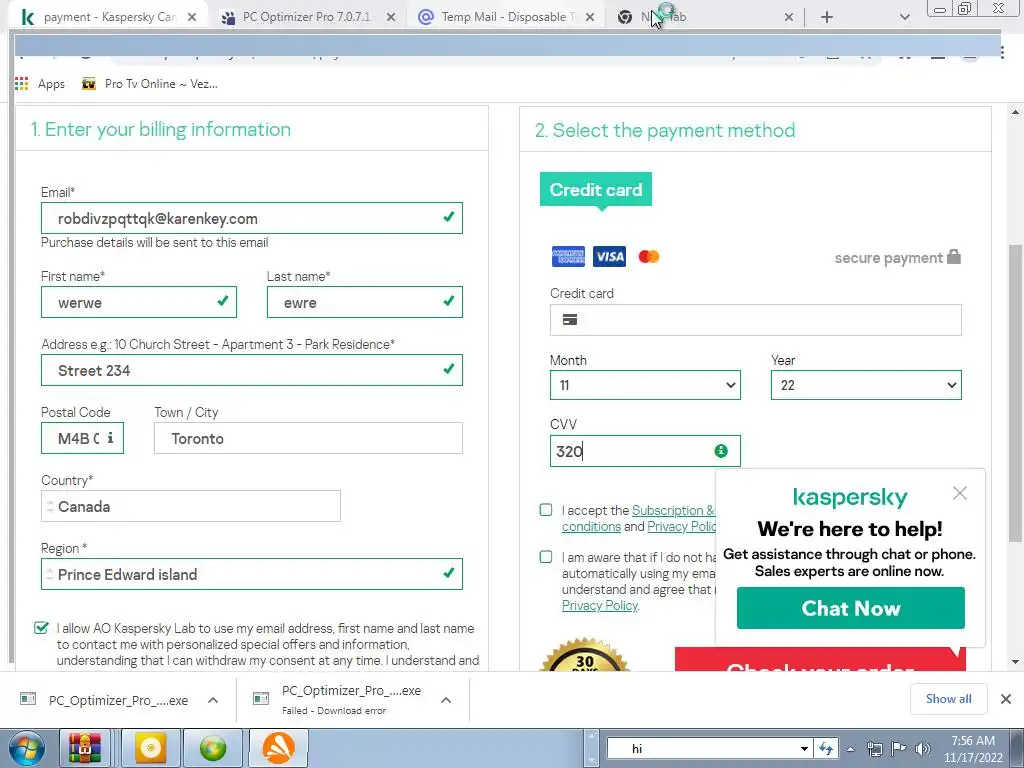Screen dimensions: 1024x768
Task: Click the Mastercard logo
Action: click(649, 257)
